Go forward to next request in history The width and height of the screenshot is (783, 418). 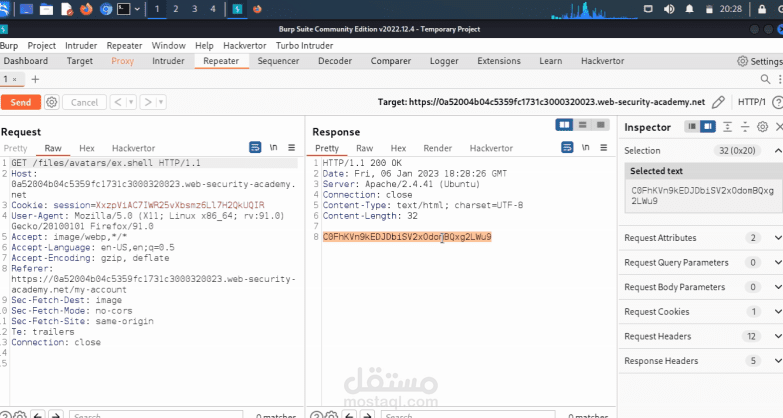[x=148, y=102]
